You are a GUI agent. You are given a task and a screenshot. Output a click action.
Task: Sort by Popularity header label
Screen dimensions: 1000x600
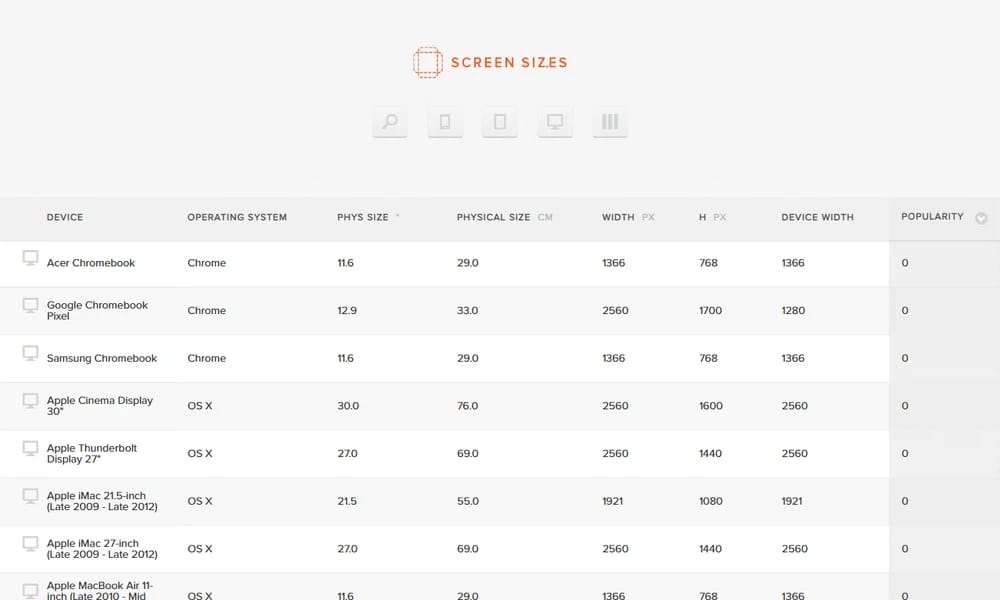pyautogui.click(x=932, y=217)
